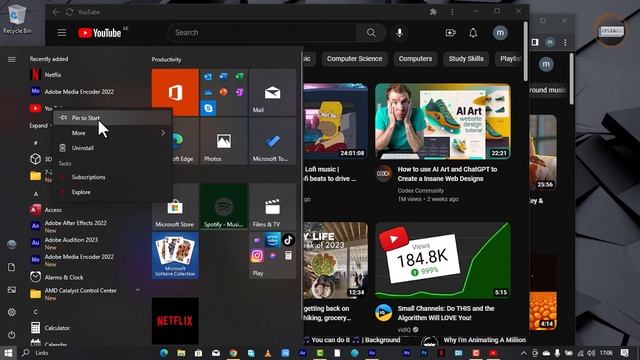The image size is (640, 360).
Task: Open the extensions puzzle icon in YouTube window
Action: [433, 12]
